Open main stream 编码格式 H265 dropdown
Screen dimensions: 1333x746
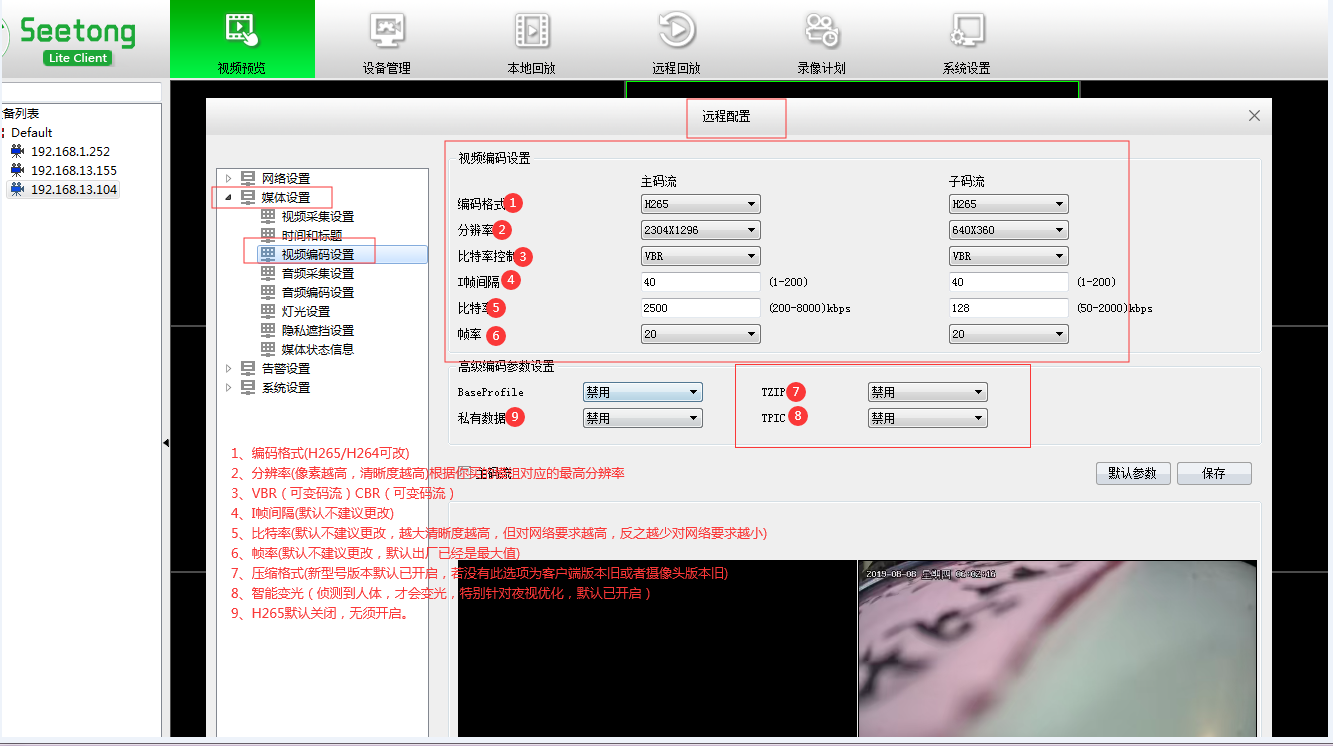coord(700,204)
